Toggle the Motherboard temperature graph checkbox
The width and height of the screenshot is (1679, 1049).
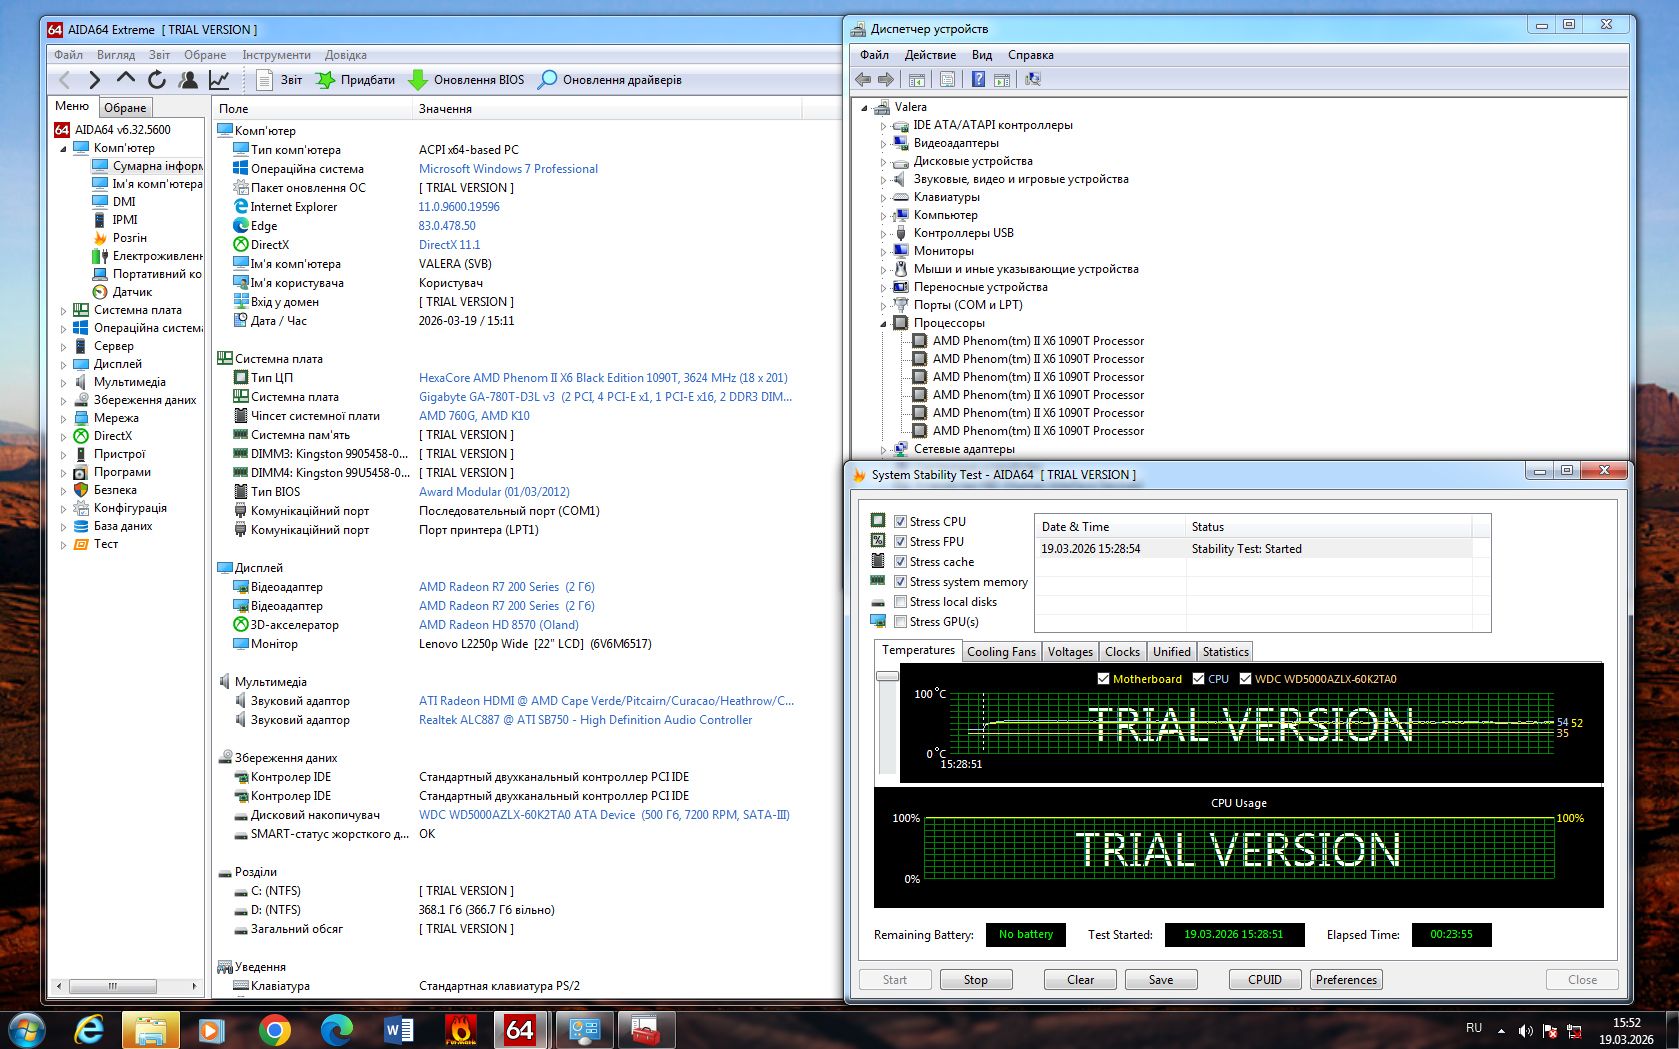[1103, 679]
